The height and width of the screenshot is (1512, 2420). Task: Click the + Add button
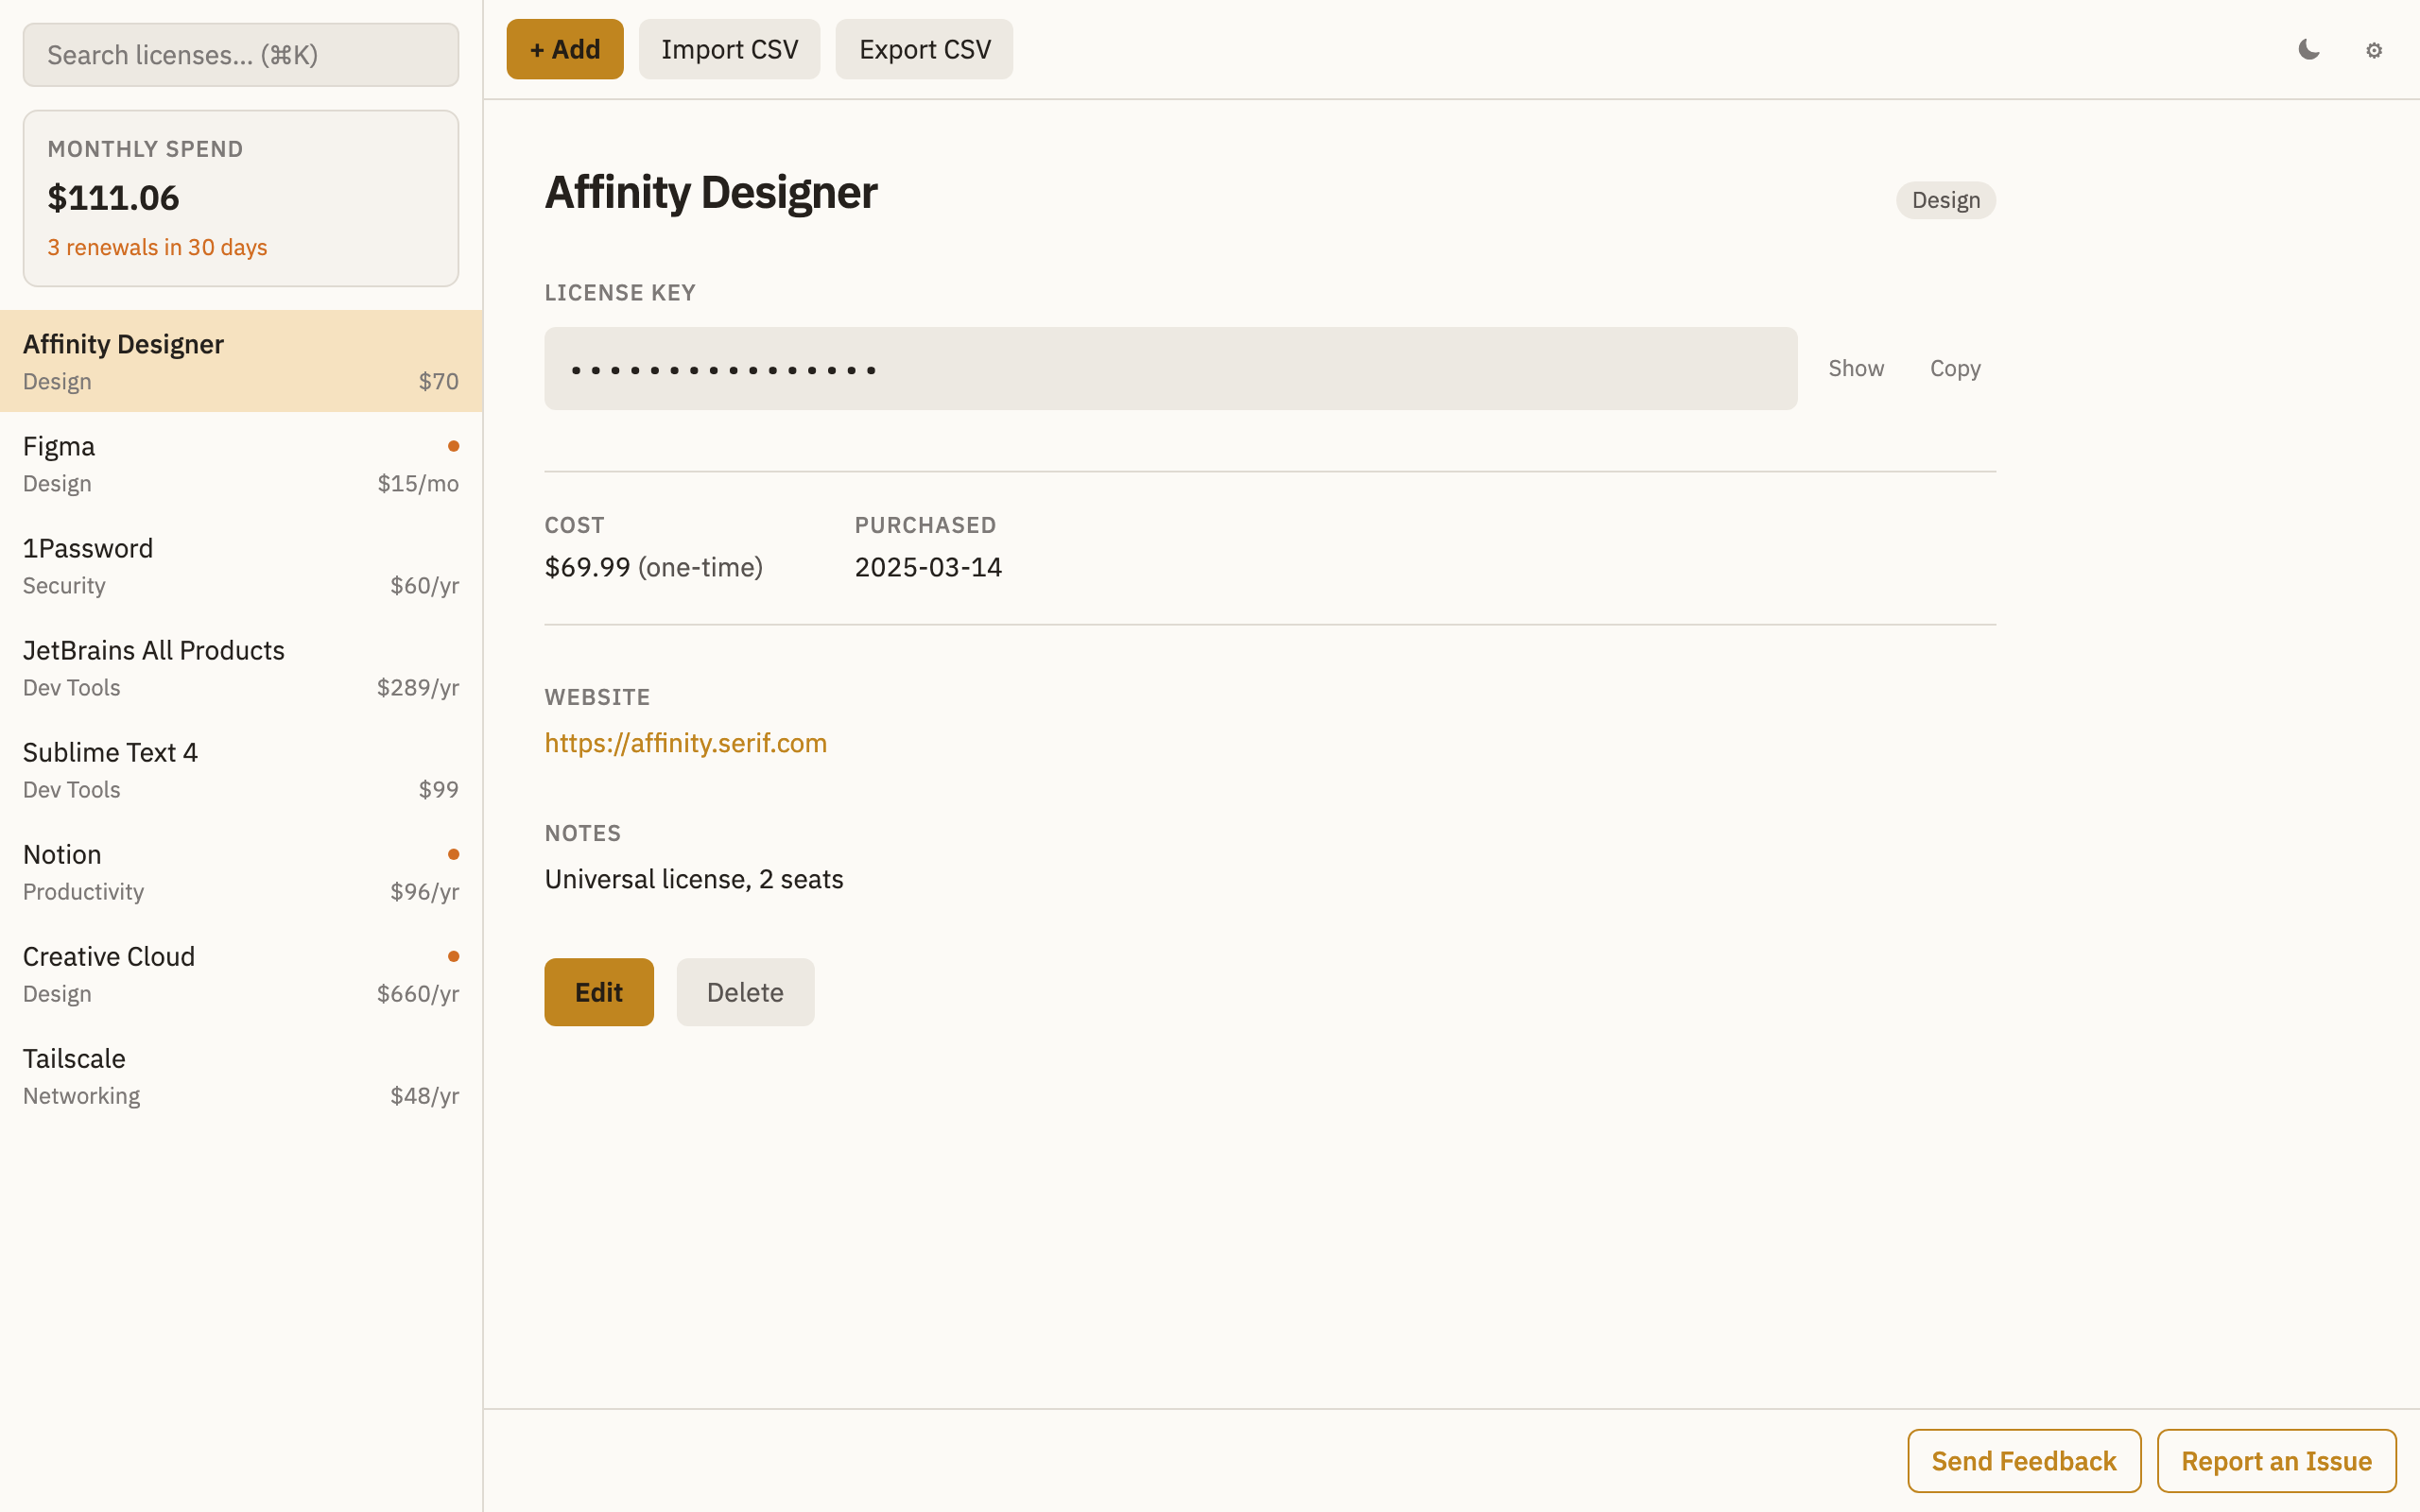(565, 49)
